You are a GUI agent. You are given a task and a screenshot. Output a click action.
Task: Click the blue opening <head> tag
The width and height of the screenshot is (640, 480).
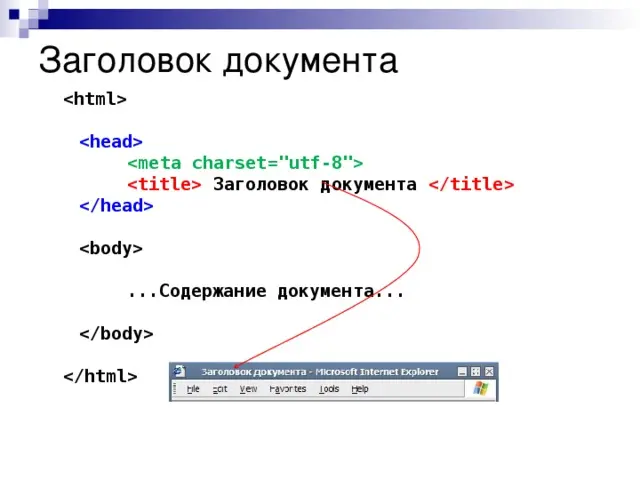pyautogui.click(x=111, y=142)
